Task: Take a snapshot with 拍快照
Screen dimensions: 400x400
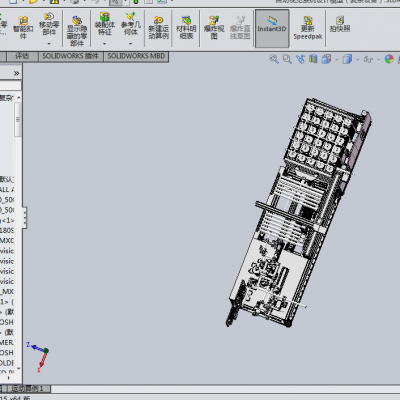Action: [x=340, y=25]
